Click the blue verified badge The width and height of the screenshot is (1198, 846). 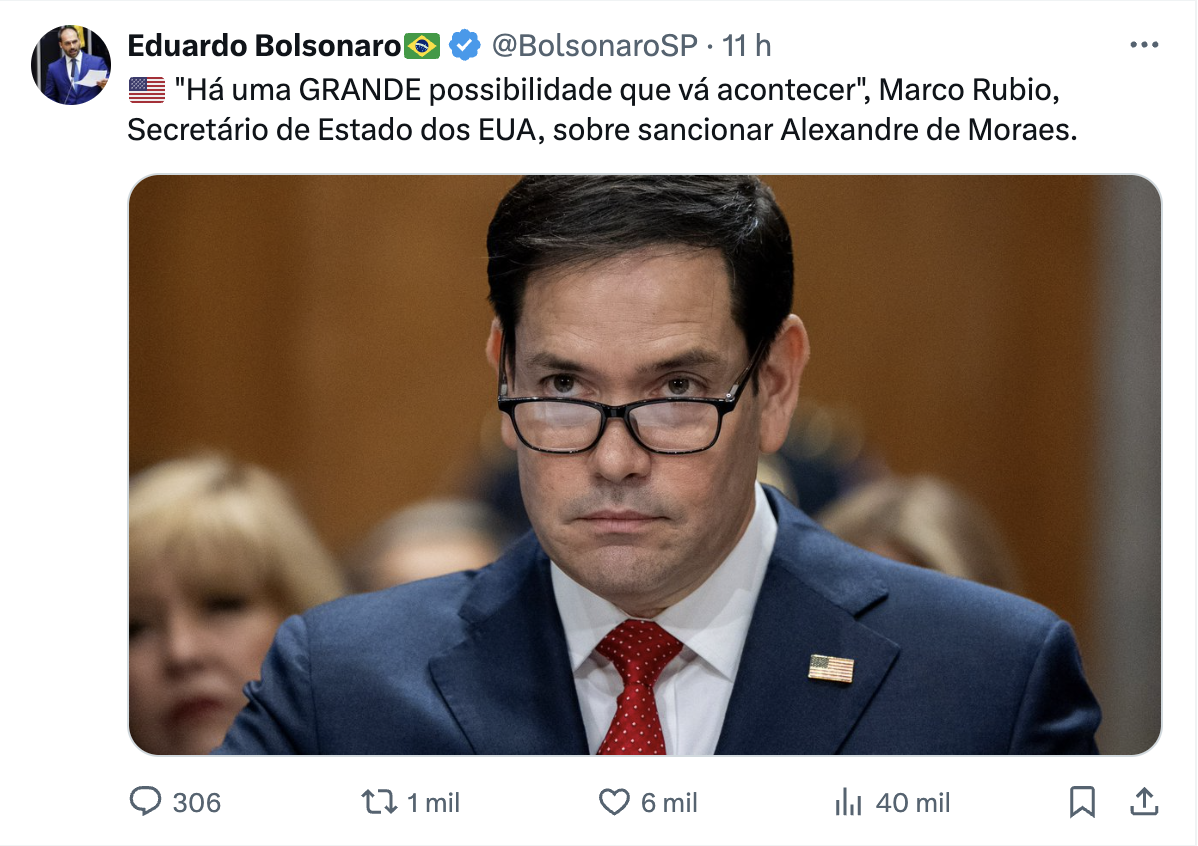click(464, 45)
